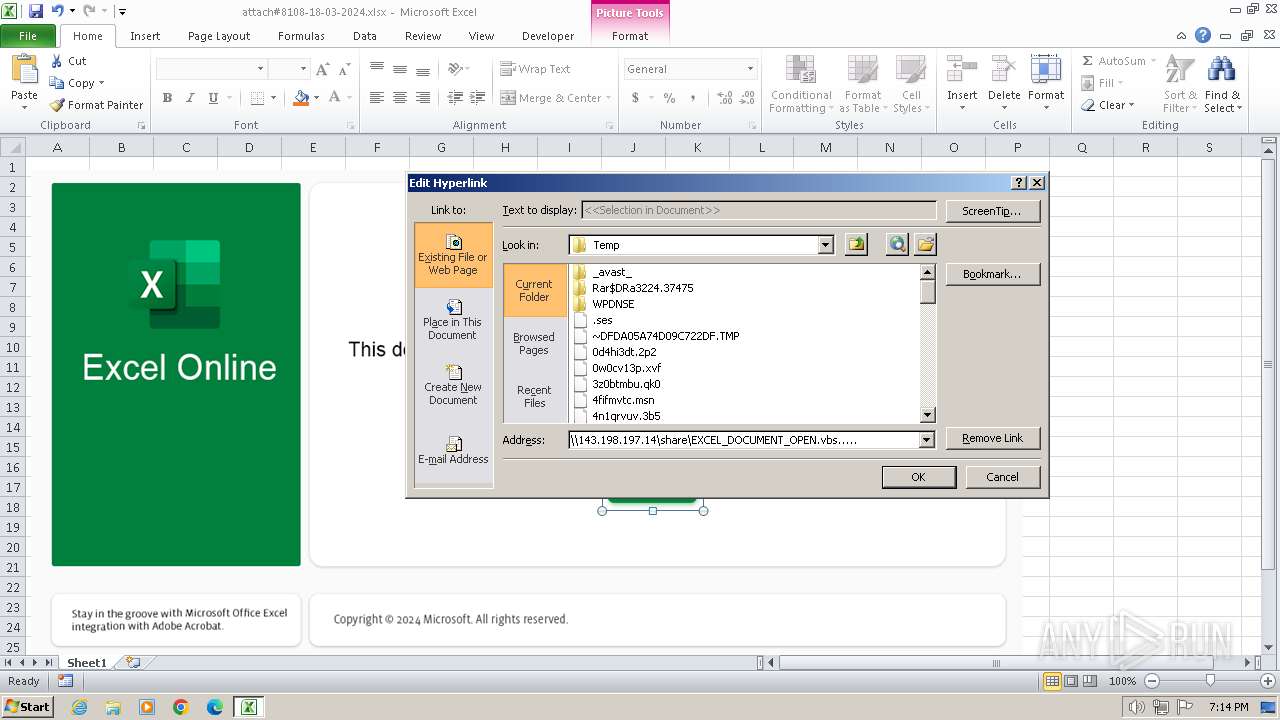1280x720 pixels.
Task: Open the font size dropdown
Action: [302, 69]
